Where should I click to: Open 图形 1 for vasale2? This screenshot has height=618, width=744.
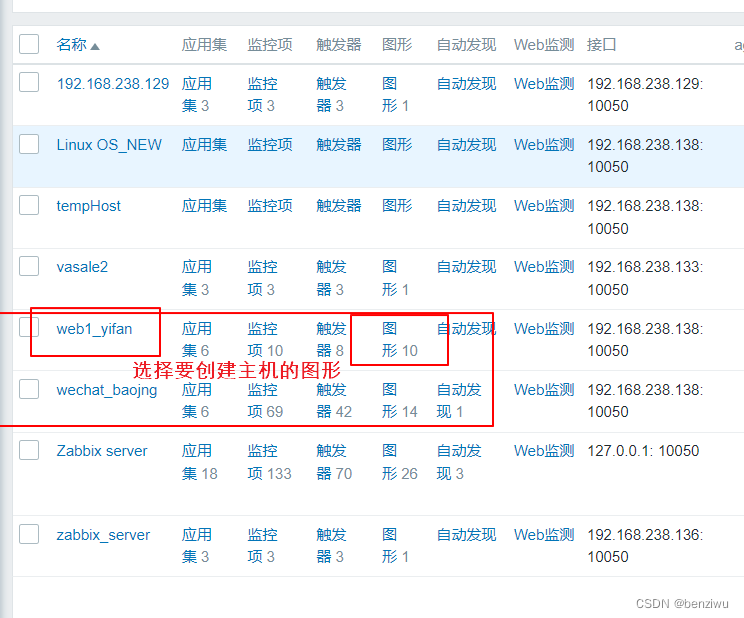point(395,278)
